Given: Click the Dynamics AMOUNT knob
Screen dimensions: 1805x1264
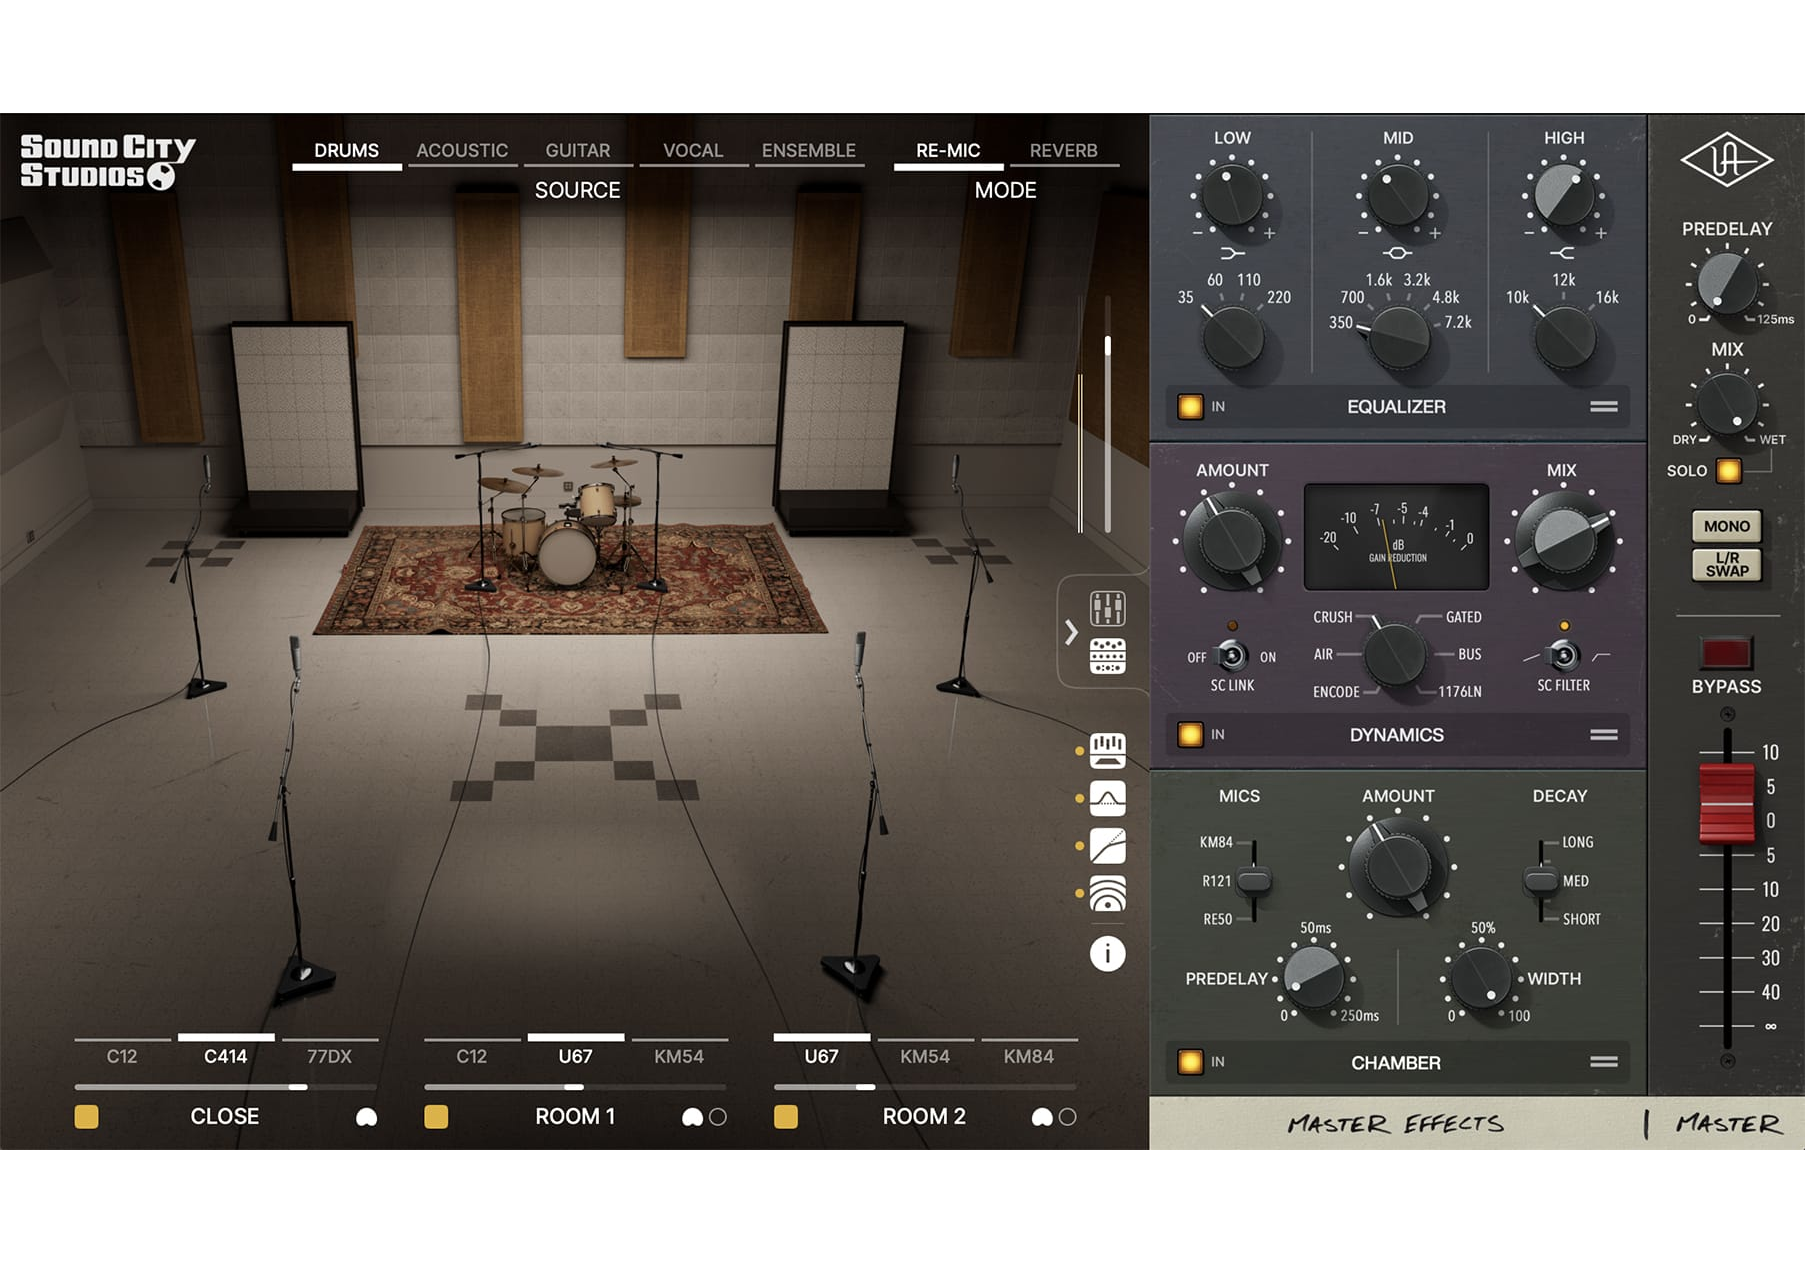Looking at the screenshot, I should pyautogui.click(x=1232, y=541).
